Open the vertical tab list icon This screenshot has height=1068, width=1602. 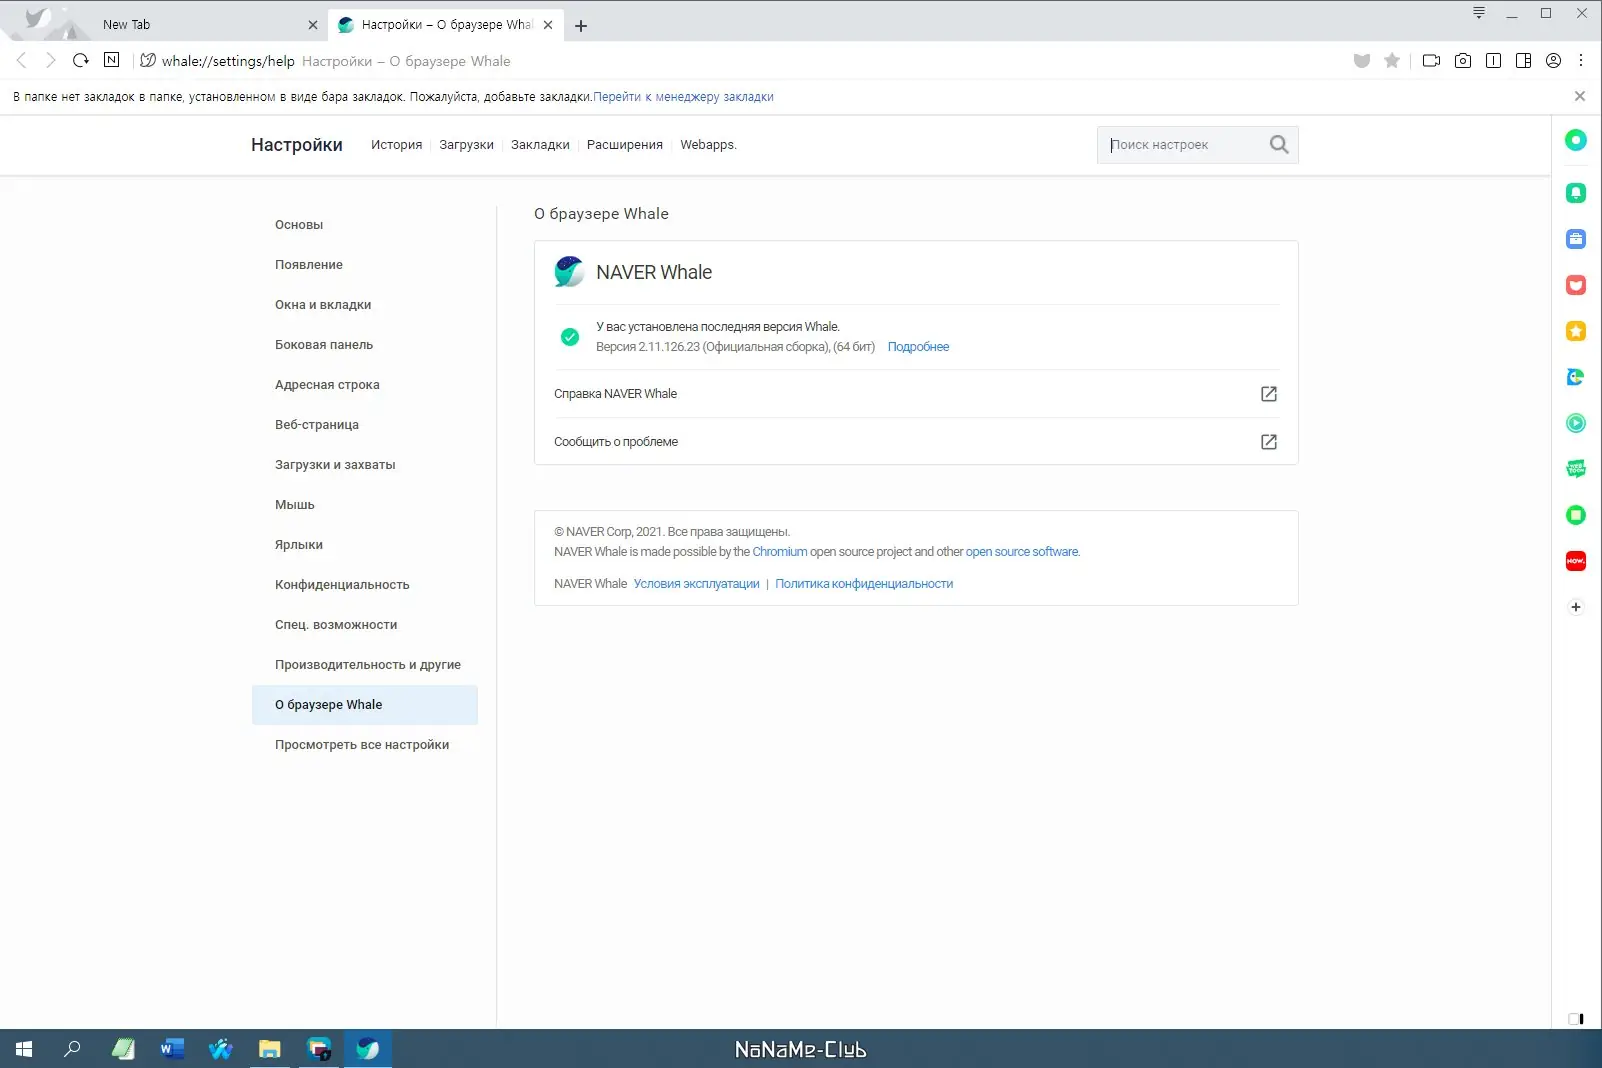pyautogui.click(x=1479, y=13)
